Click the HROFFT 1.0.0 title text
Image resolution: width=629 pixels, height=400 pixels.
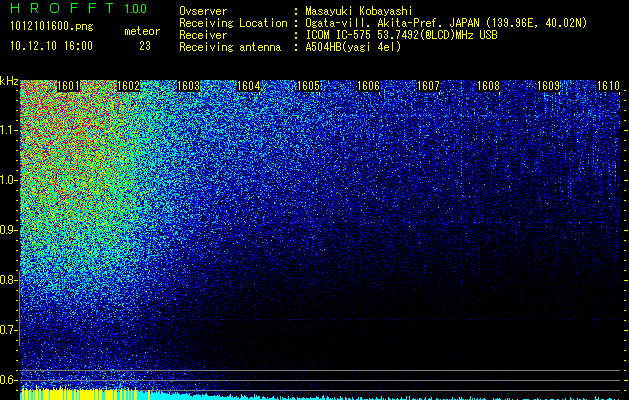(x=79, y=8)
